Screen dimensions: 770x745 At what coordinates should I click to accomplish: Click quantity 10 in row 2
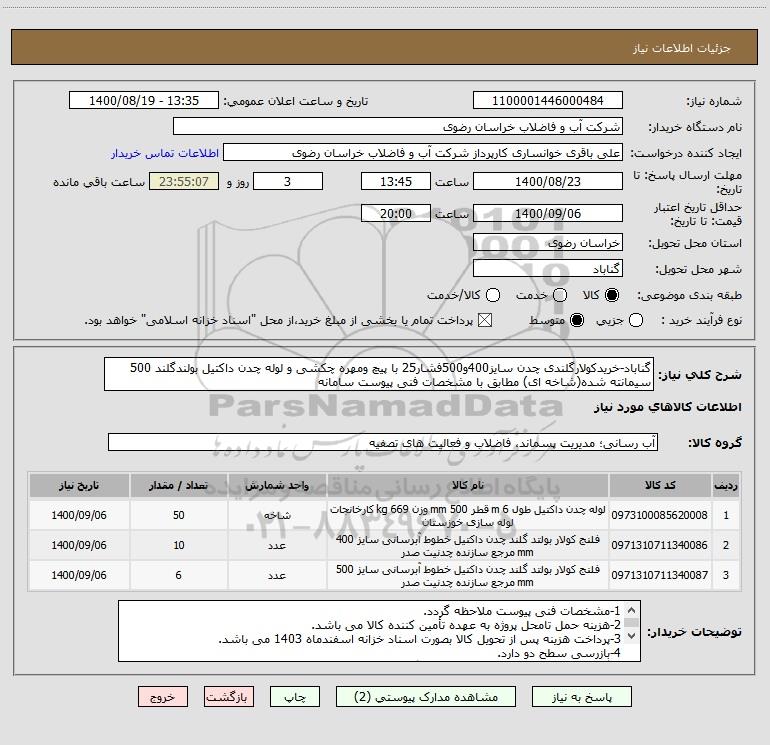click(x=178, y=545)
